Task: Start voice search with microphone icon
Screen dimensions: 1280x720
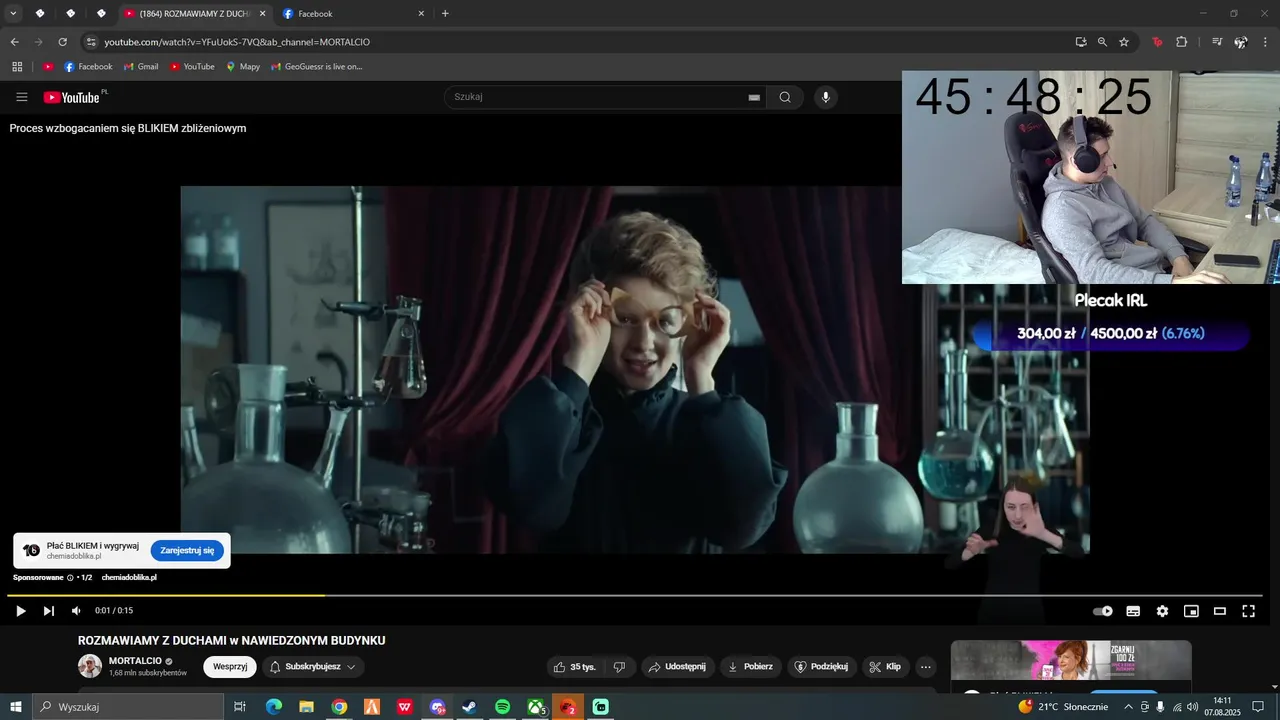Action: click(x=825, y=97)
